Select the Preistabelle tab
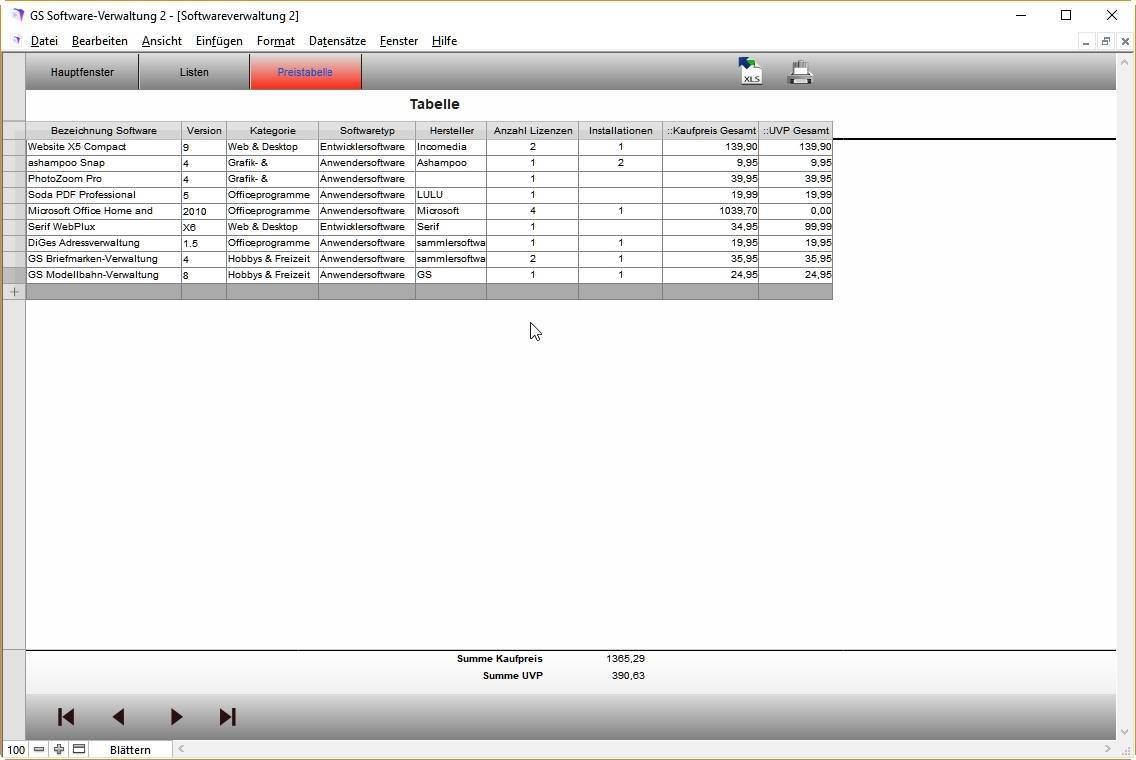This screenshot has height=760, width=1136. (x=305, y=72)
